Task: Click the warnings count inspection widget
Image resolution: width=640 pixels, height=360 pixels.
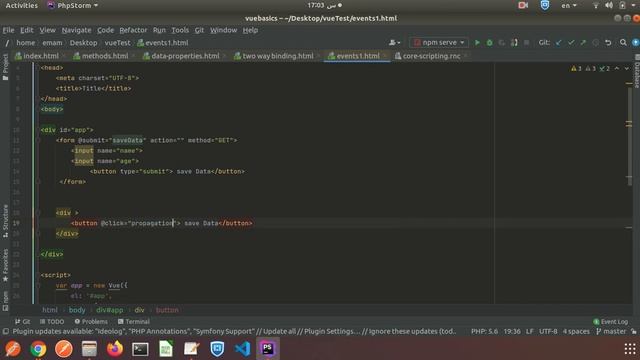Action: [x=591, y=69]
